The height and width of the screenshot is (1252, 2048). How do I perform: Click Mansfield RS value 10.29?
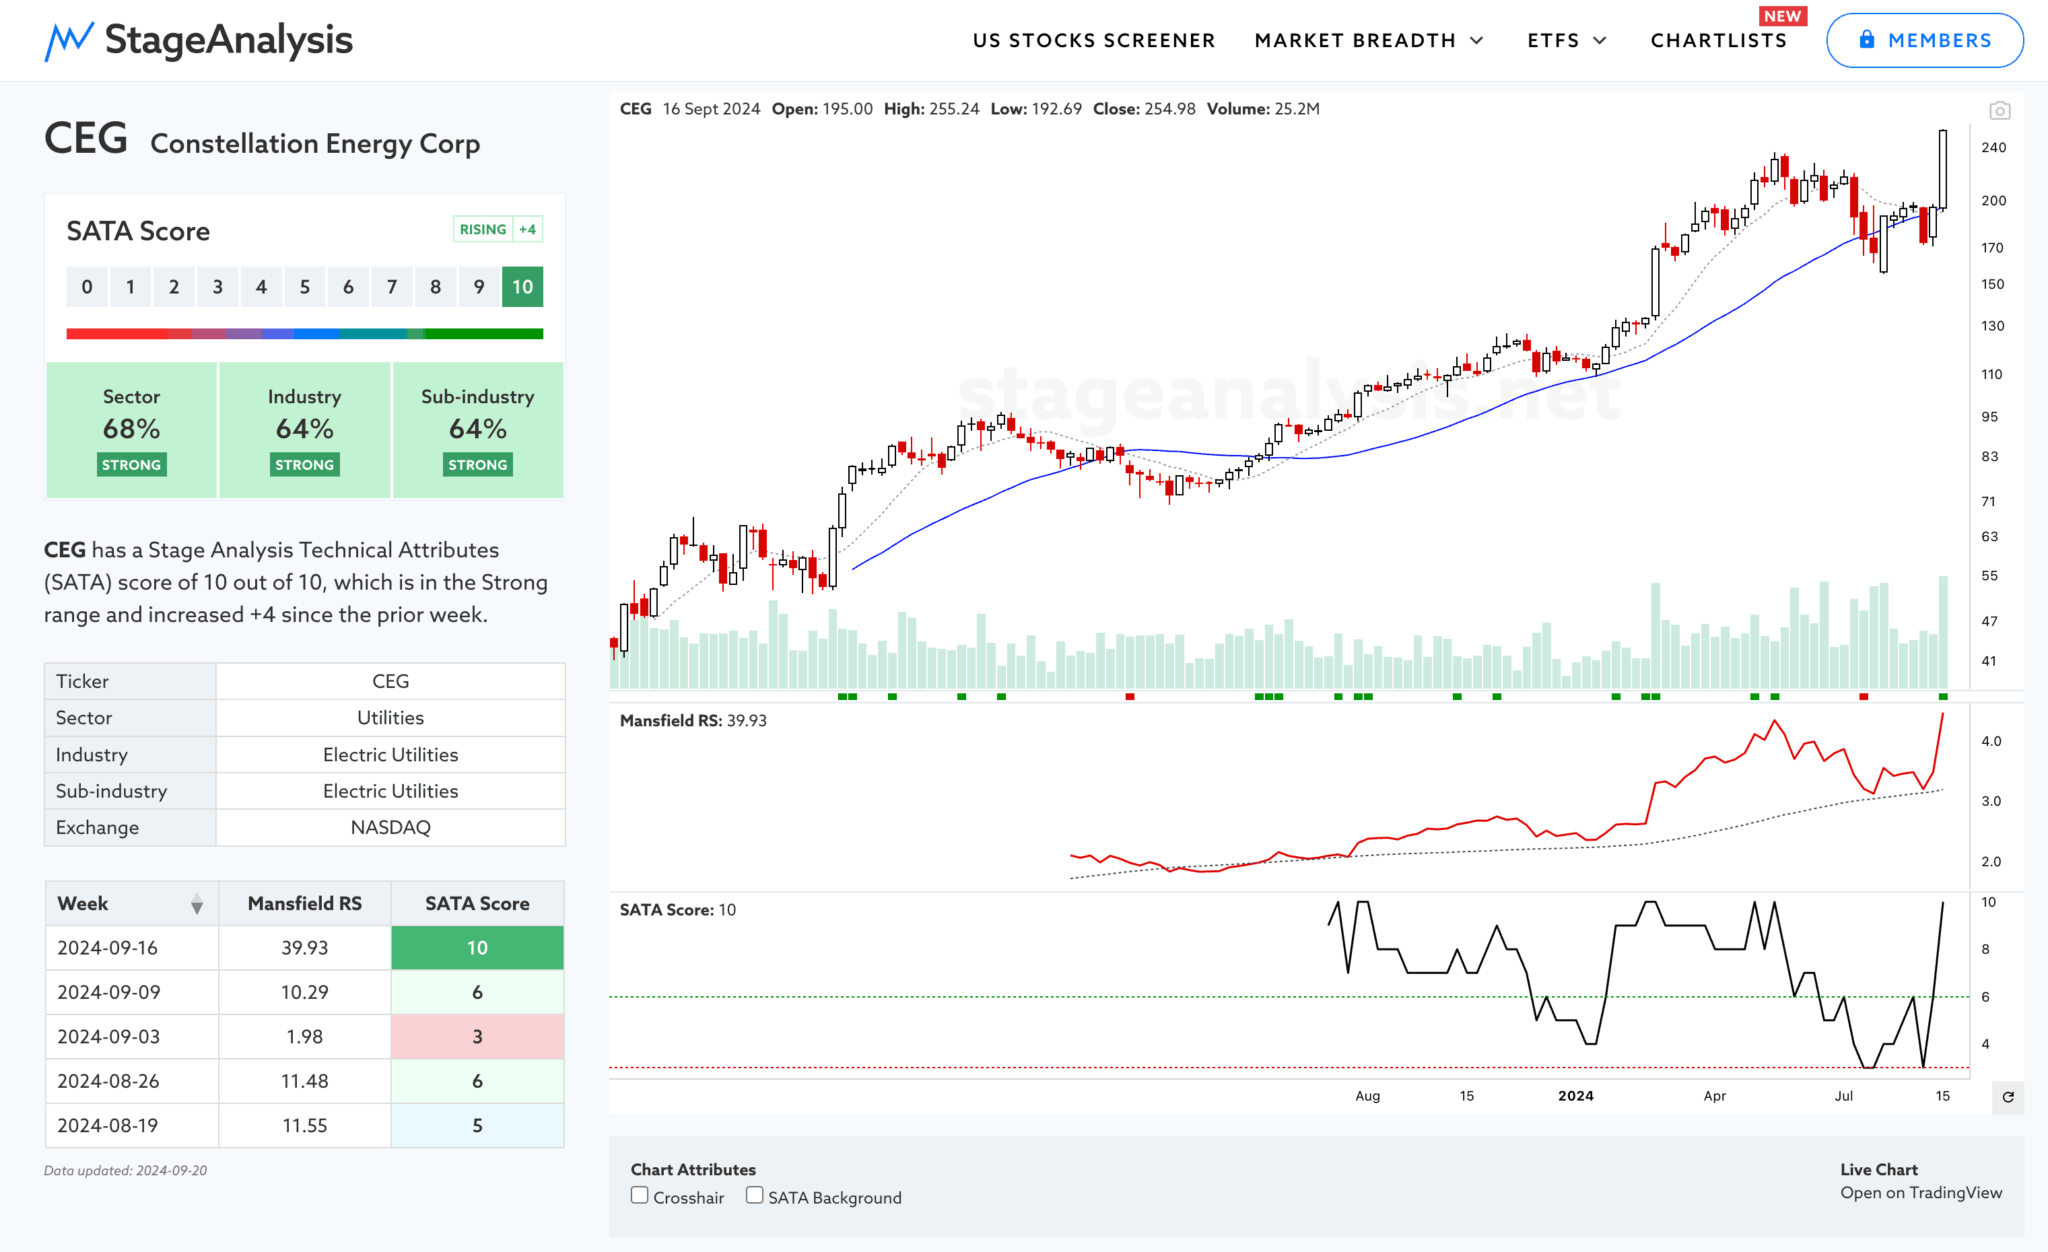pyautogui.click(x=305, y=992)
